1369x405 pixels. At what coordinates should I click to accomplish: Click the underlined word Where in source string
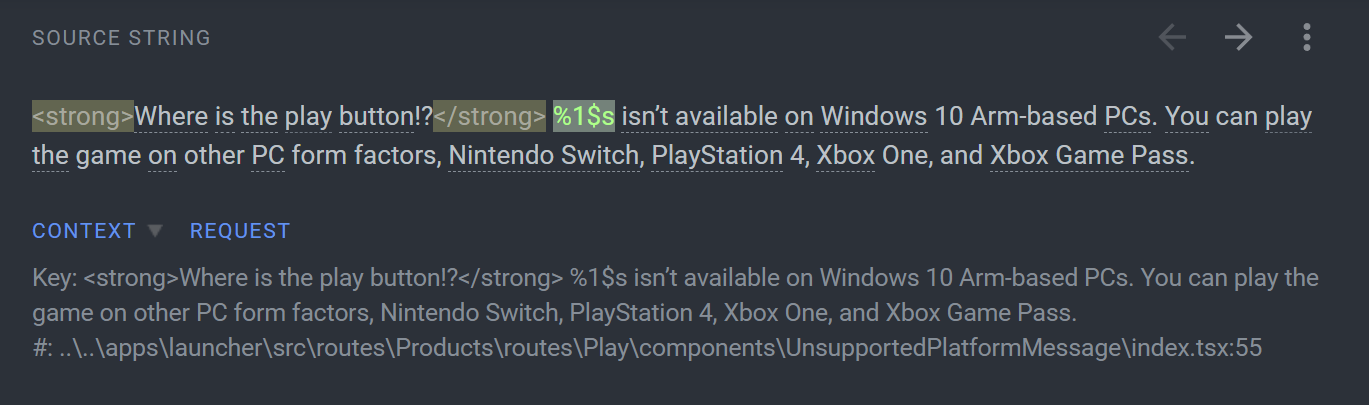pos(171,117)
